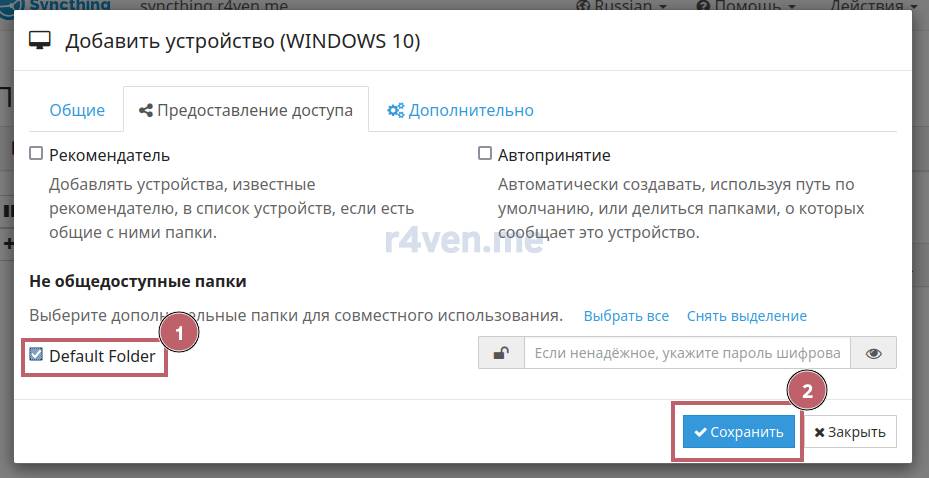929x478 pixels.
Task: Click the checkmark icon on Сохранить button
Action: point(701,432)
